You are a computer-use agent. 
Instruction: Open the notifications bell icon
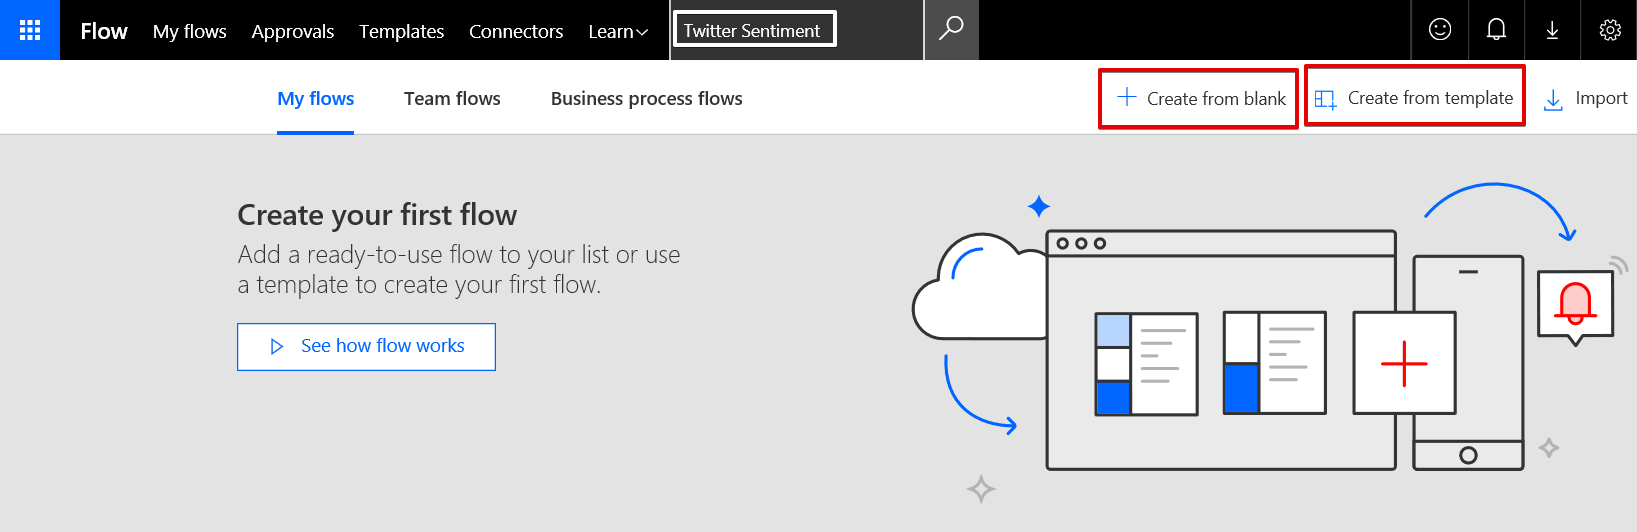(x=1496, y=30)
